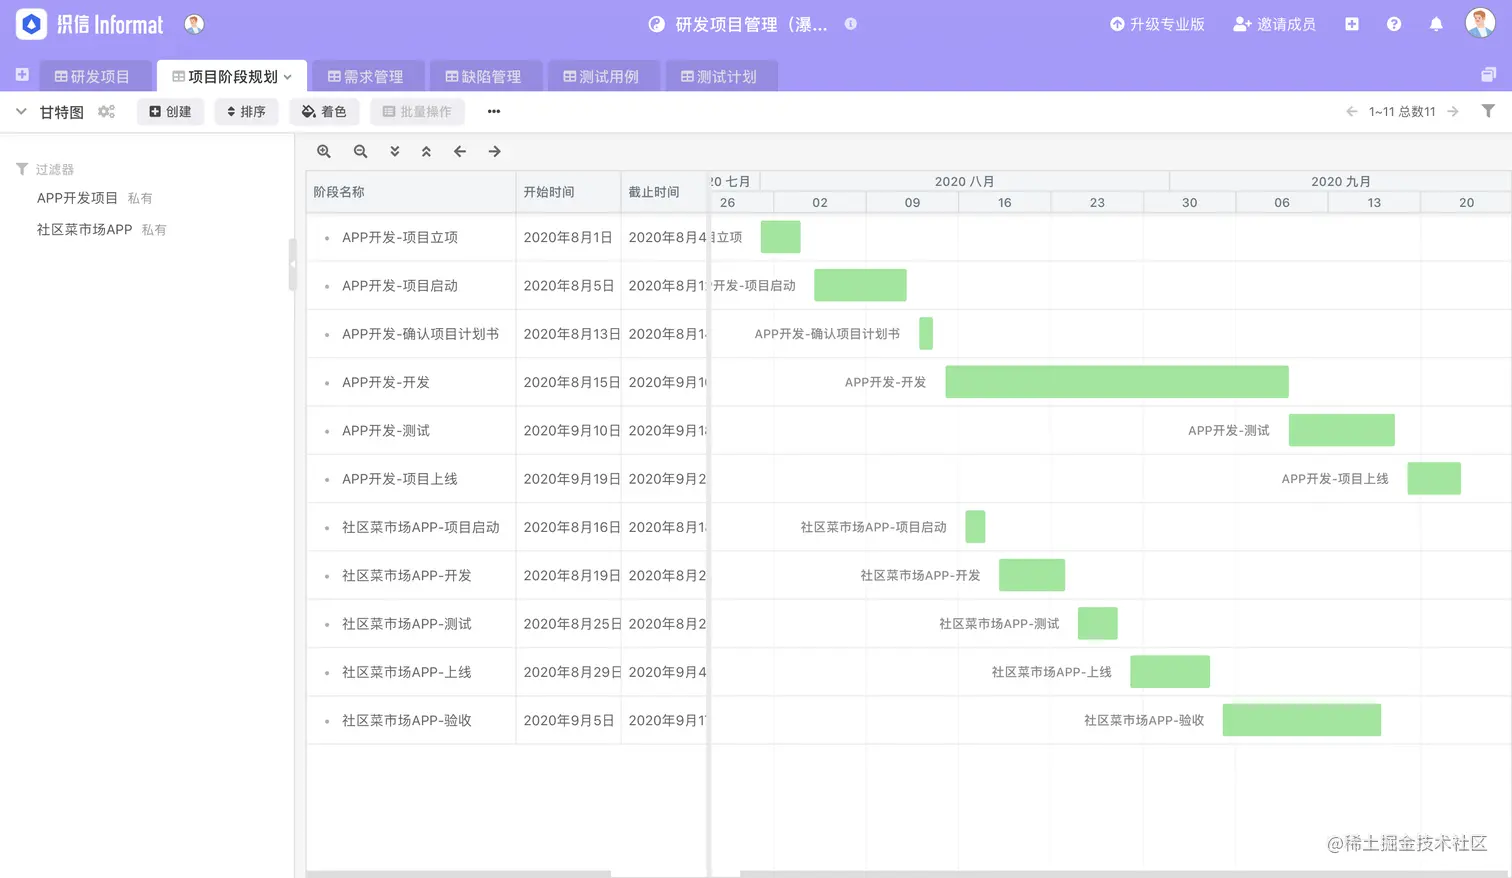The height and width of the screenshot is (878, 1512).
Task: Click the 排序 button
Action: click(246, 111)
